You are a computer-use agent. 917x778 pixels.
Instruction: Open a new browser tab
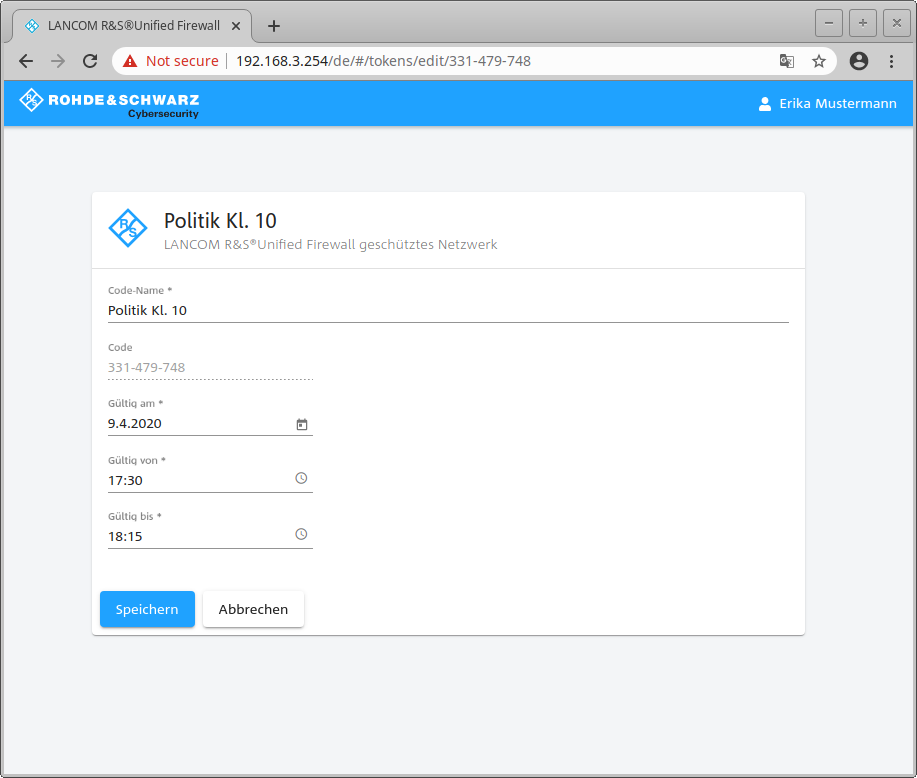[x=274, y=26]
